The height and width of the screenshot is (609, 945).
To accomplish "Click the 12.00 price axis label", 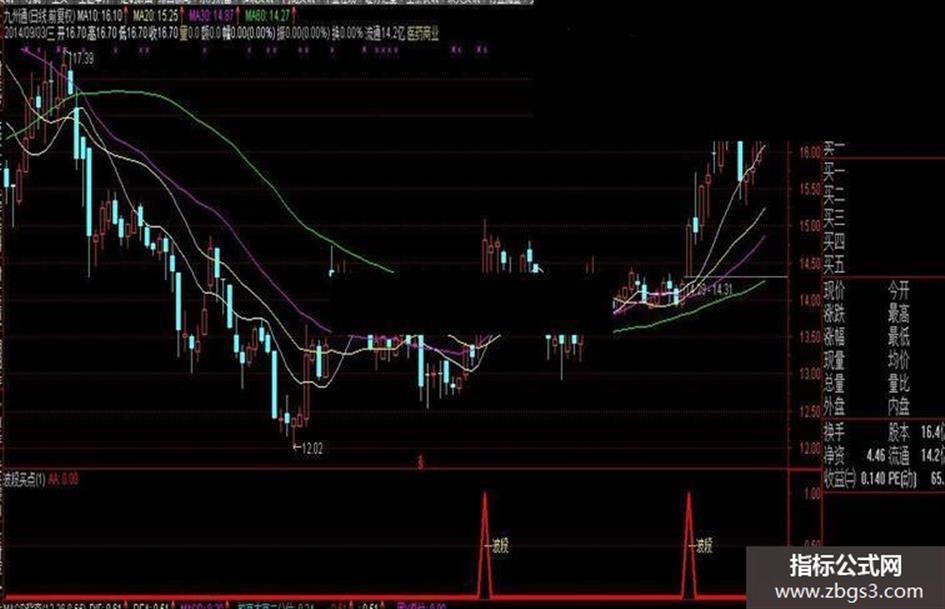I will point(810,449).
